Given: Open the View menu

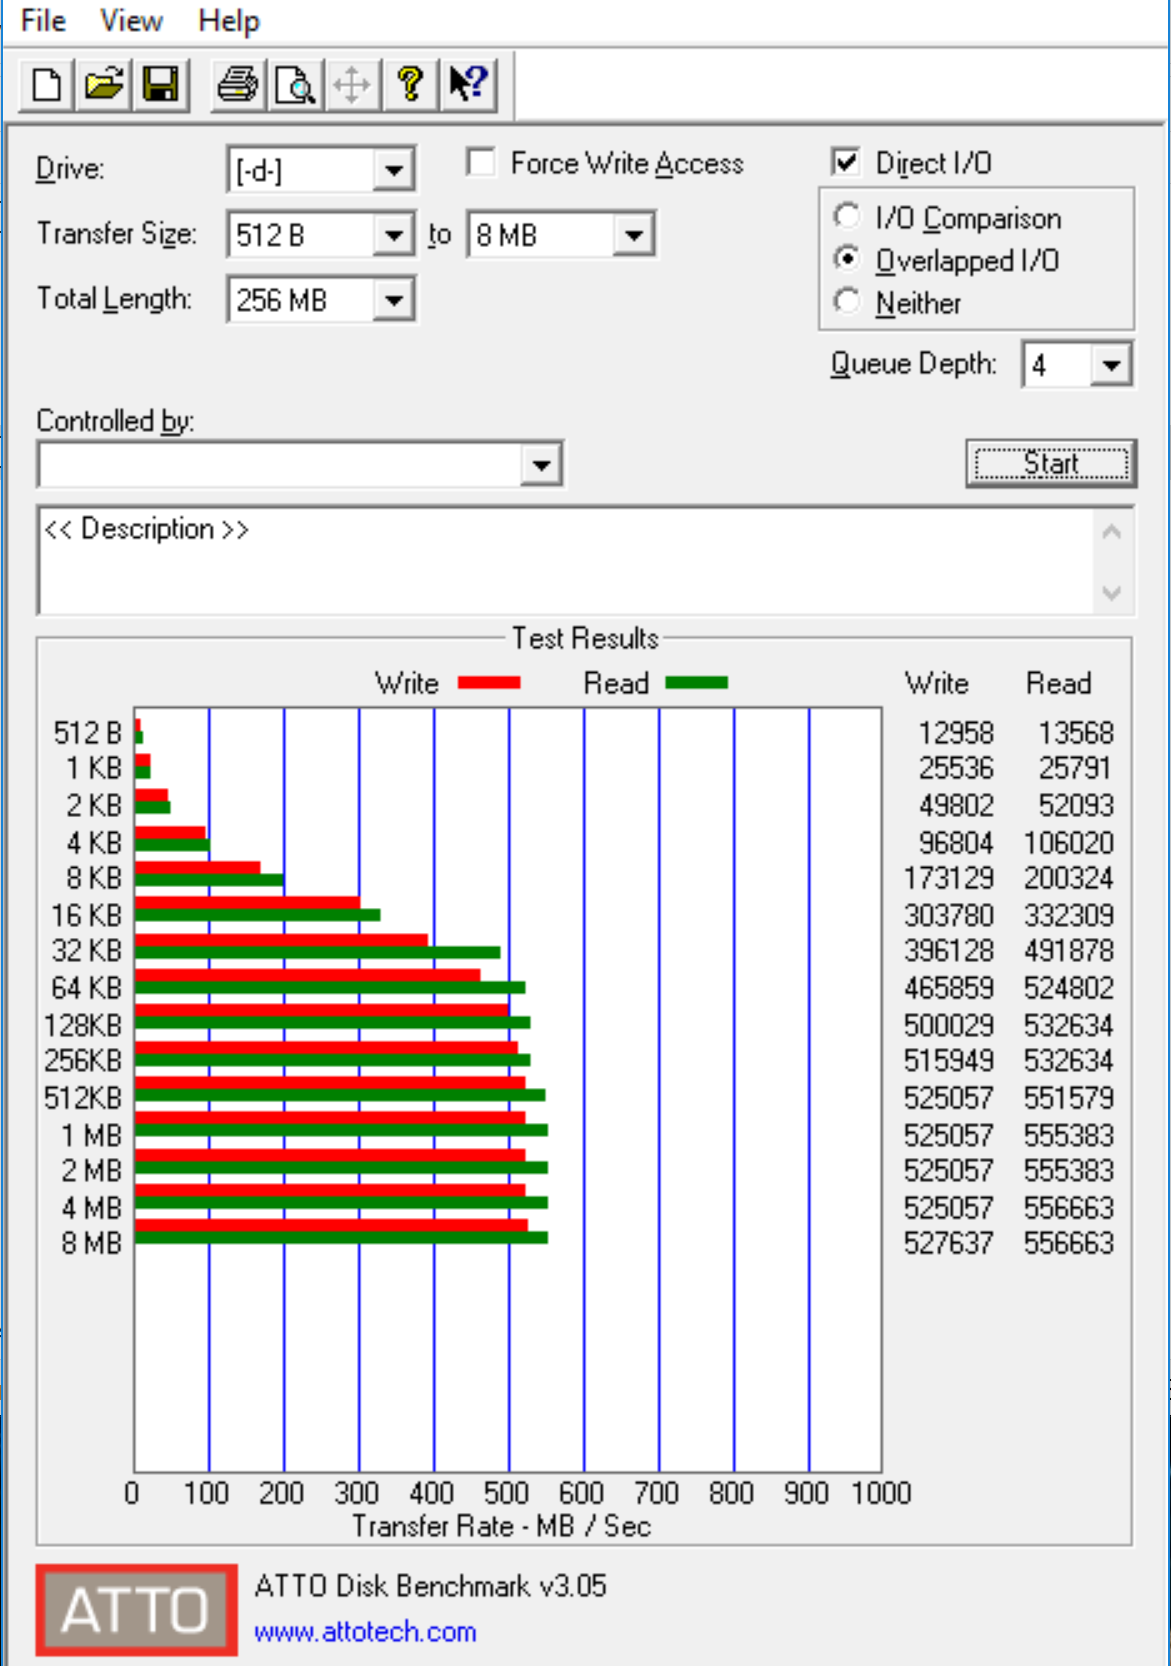Looking at the screenshot, I should 131,20.
